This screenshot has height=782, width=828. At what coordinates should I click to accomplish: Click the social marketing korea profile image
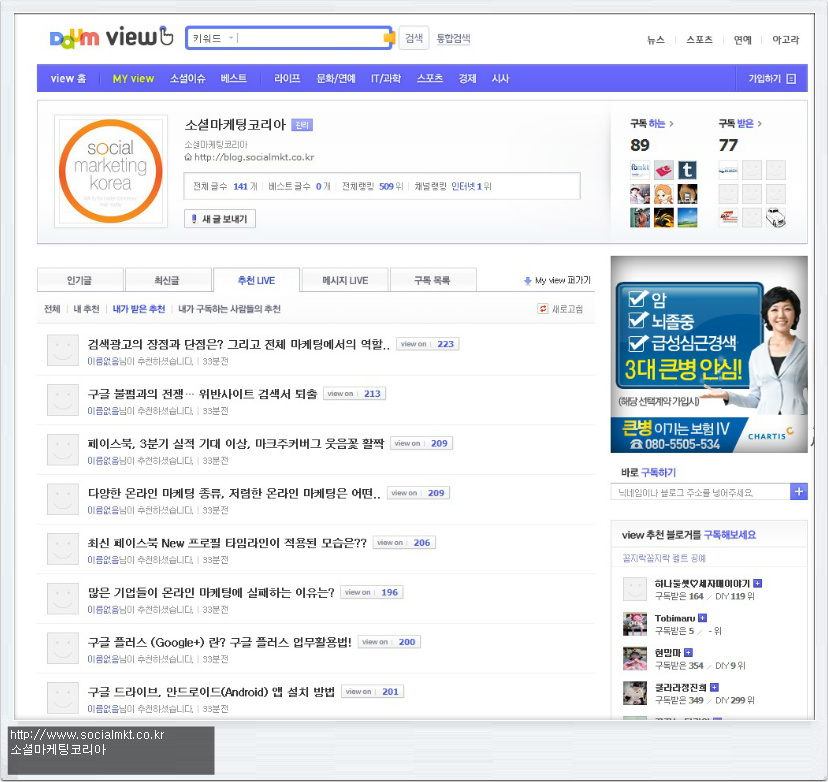[111, 171]
